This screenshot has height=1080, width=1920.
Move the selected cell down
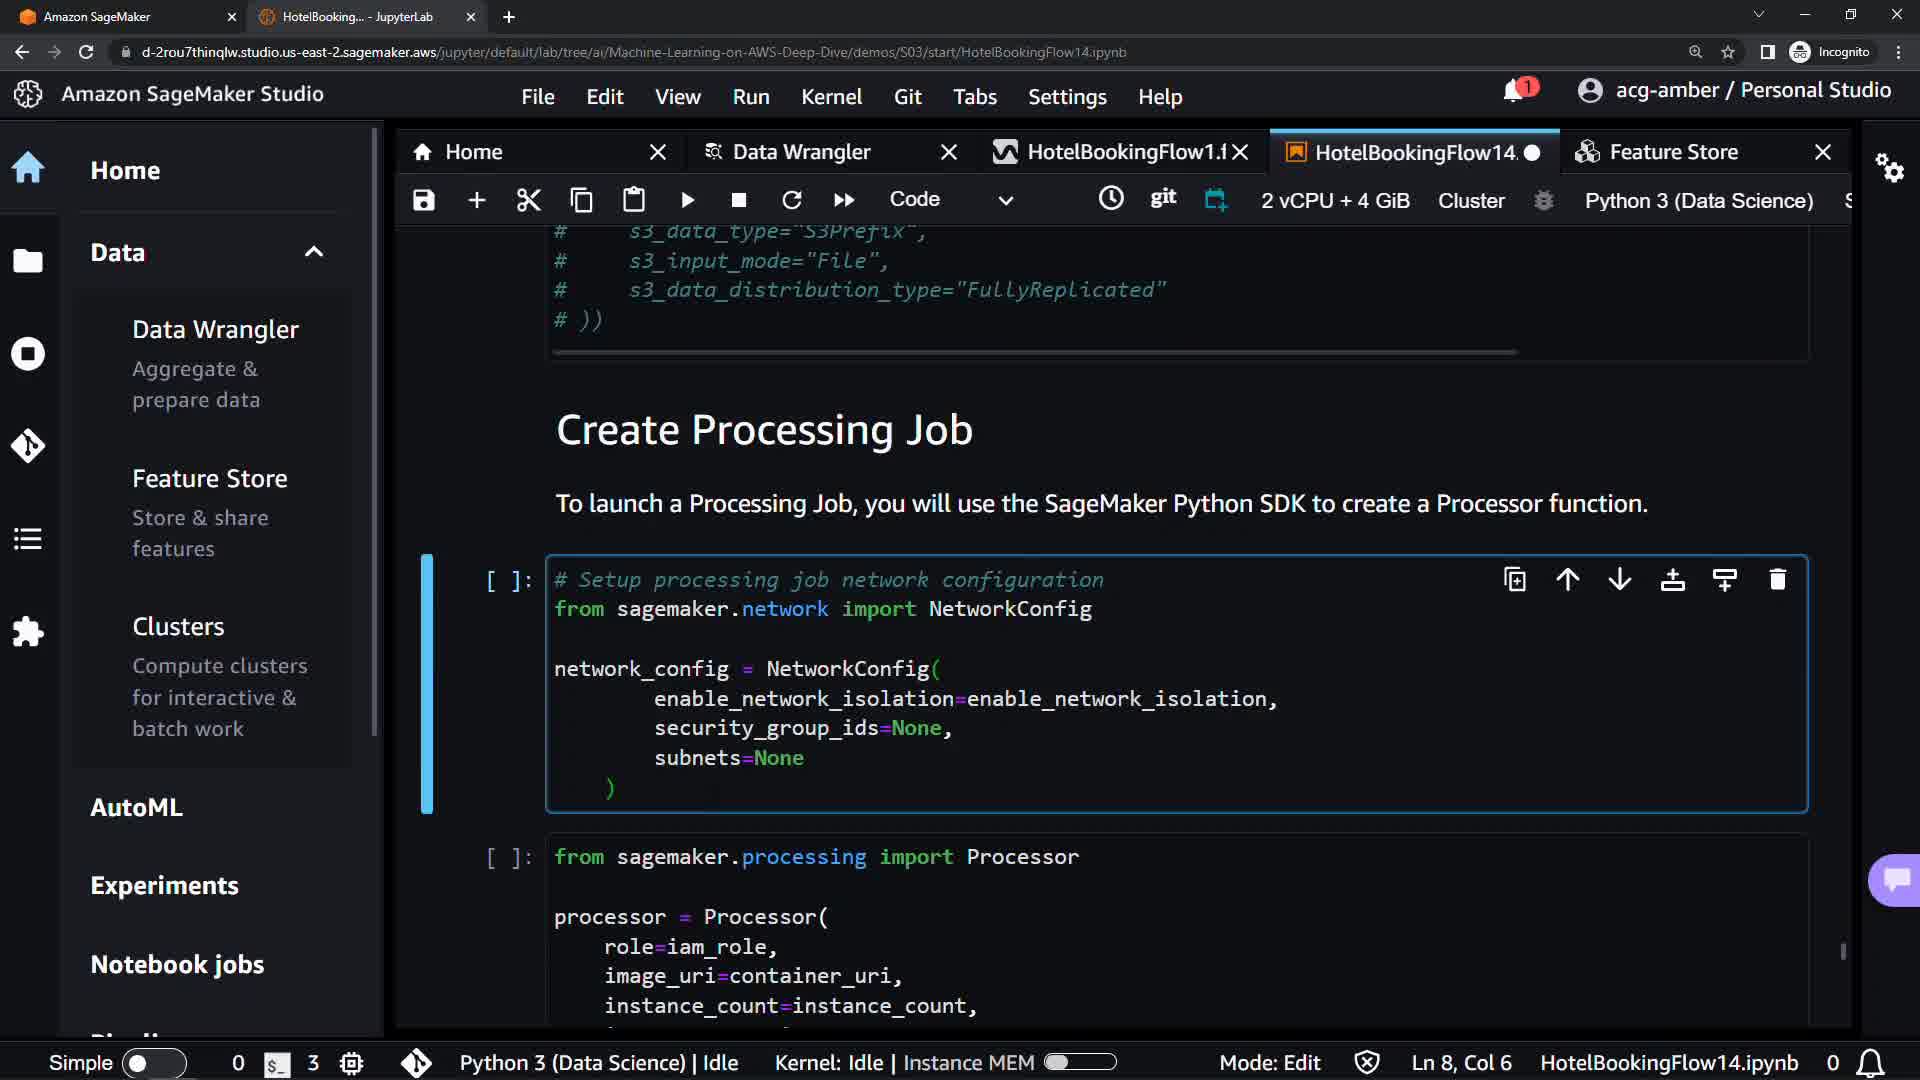(1620, 580)
